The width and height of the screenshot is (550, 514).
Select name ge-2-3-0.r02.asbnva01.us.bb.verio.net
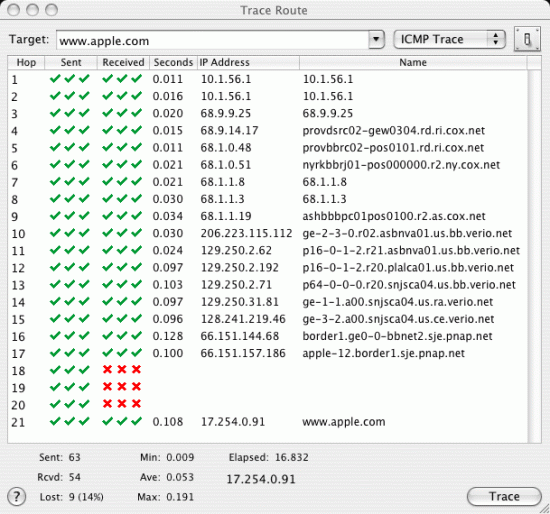pos(407,233)
